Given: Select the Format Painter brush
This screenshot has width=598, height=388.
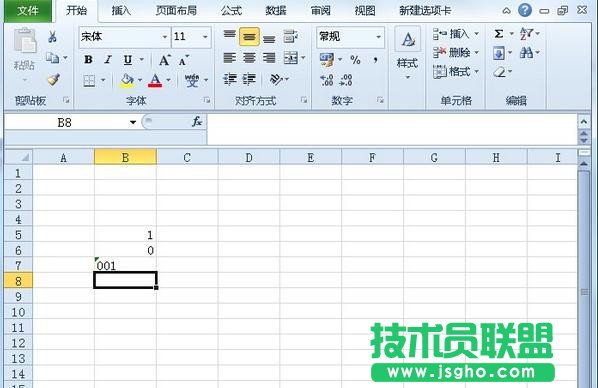Looking at the screenshot, I should 53,79.
